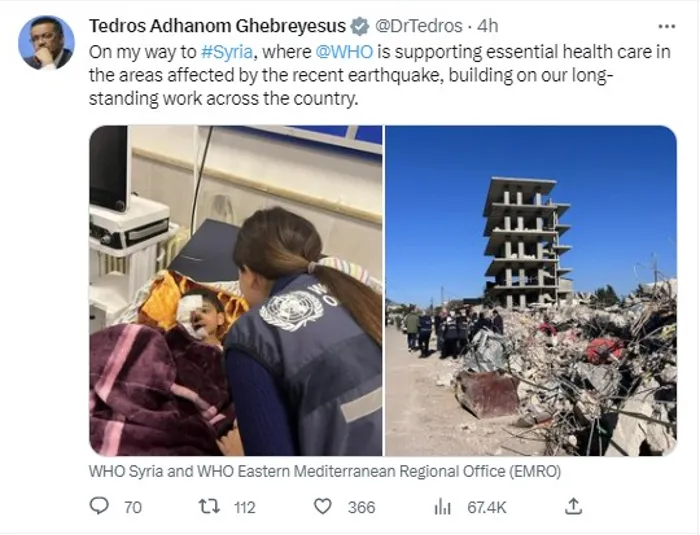Click the #Syria hashtag
Screen dimensions: 700x535
227,52
